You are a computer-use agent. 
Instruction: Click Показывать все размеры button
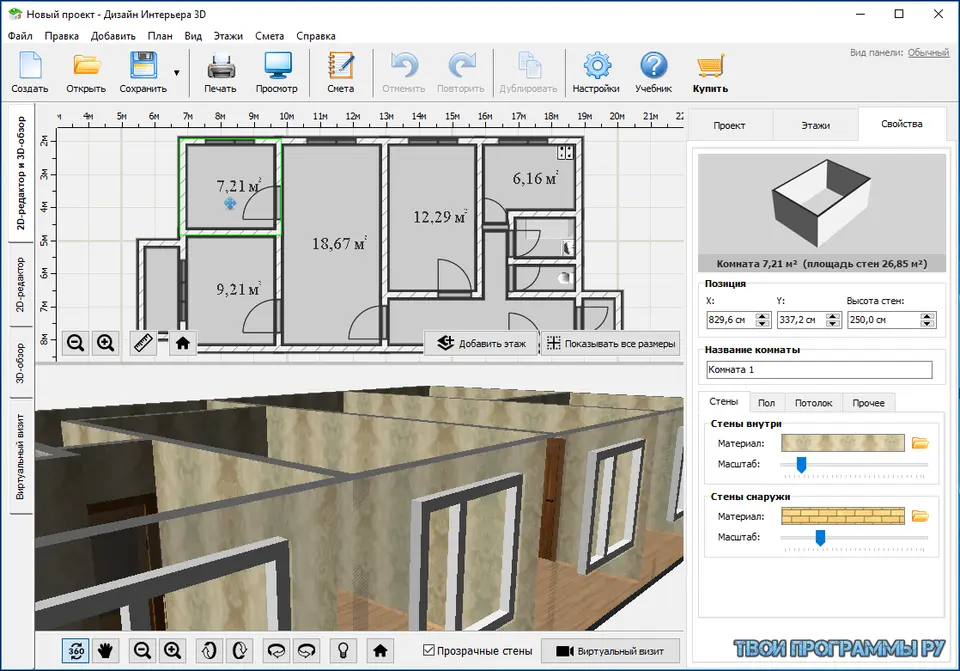[x=611, y=343]
